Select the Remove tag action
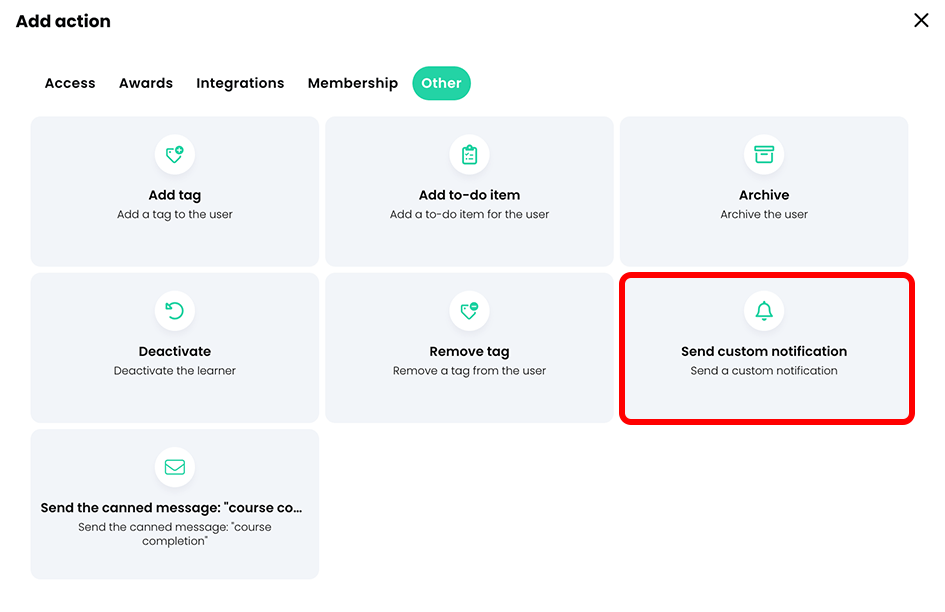The height and width of the screenshot is (612, 945). tap(469, 348)
